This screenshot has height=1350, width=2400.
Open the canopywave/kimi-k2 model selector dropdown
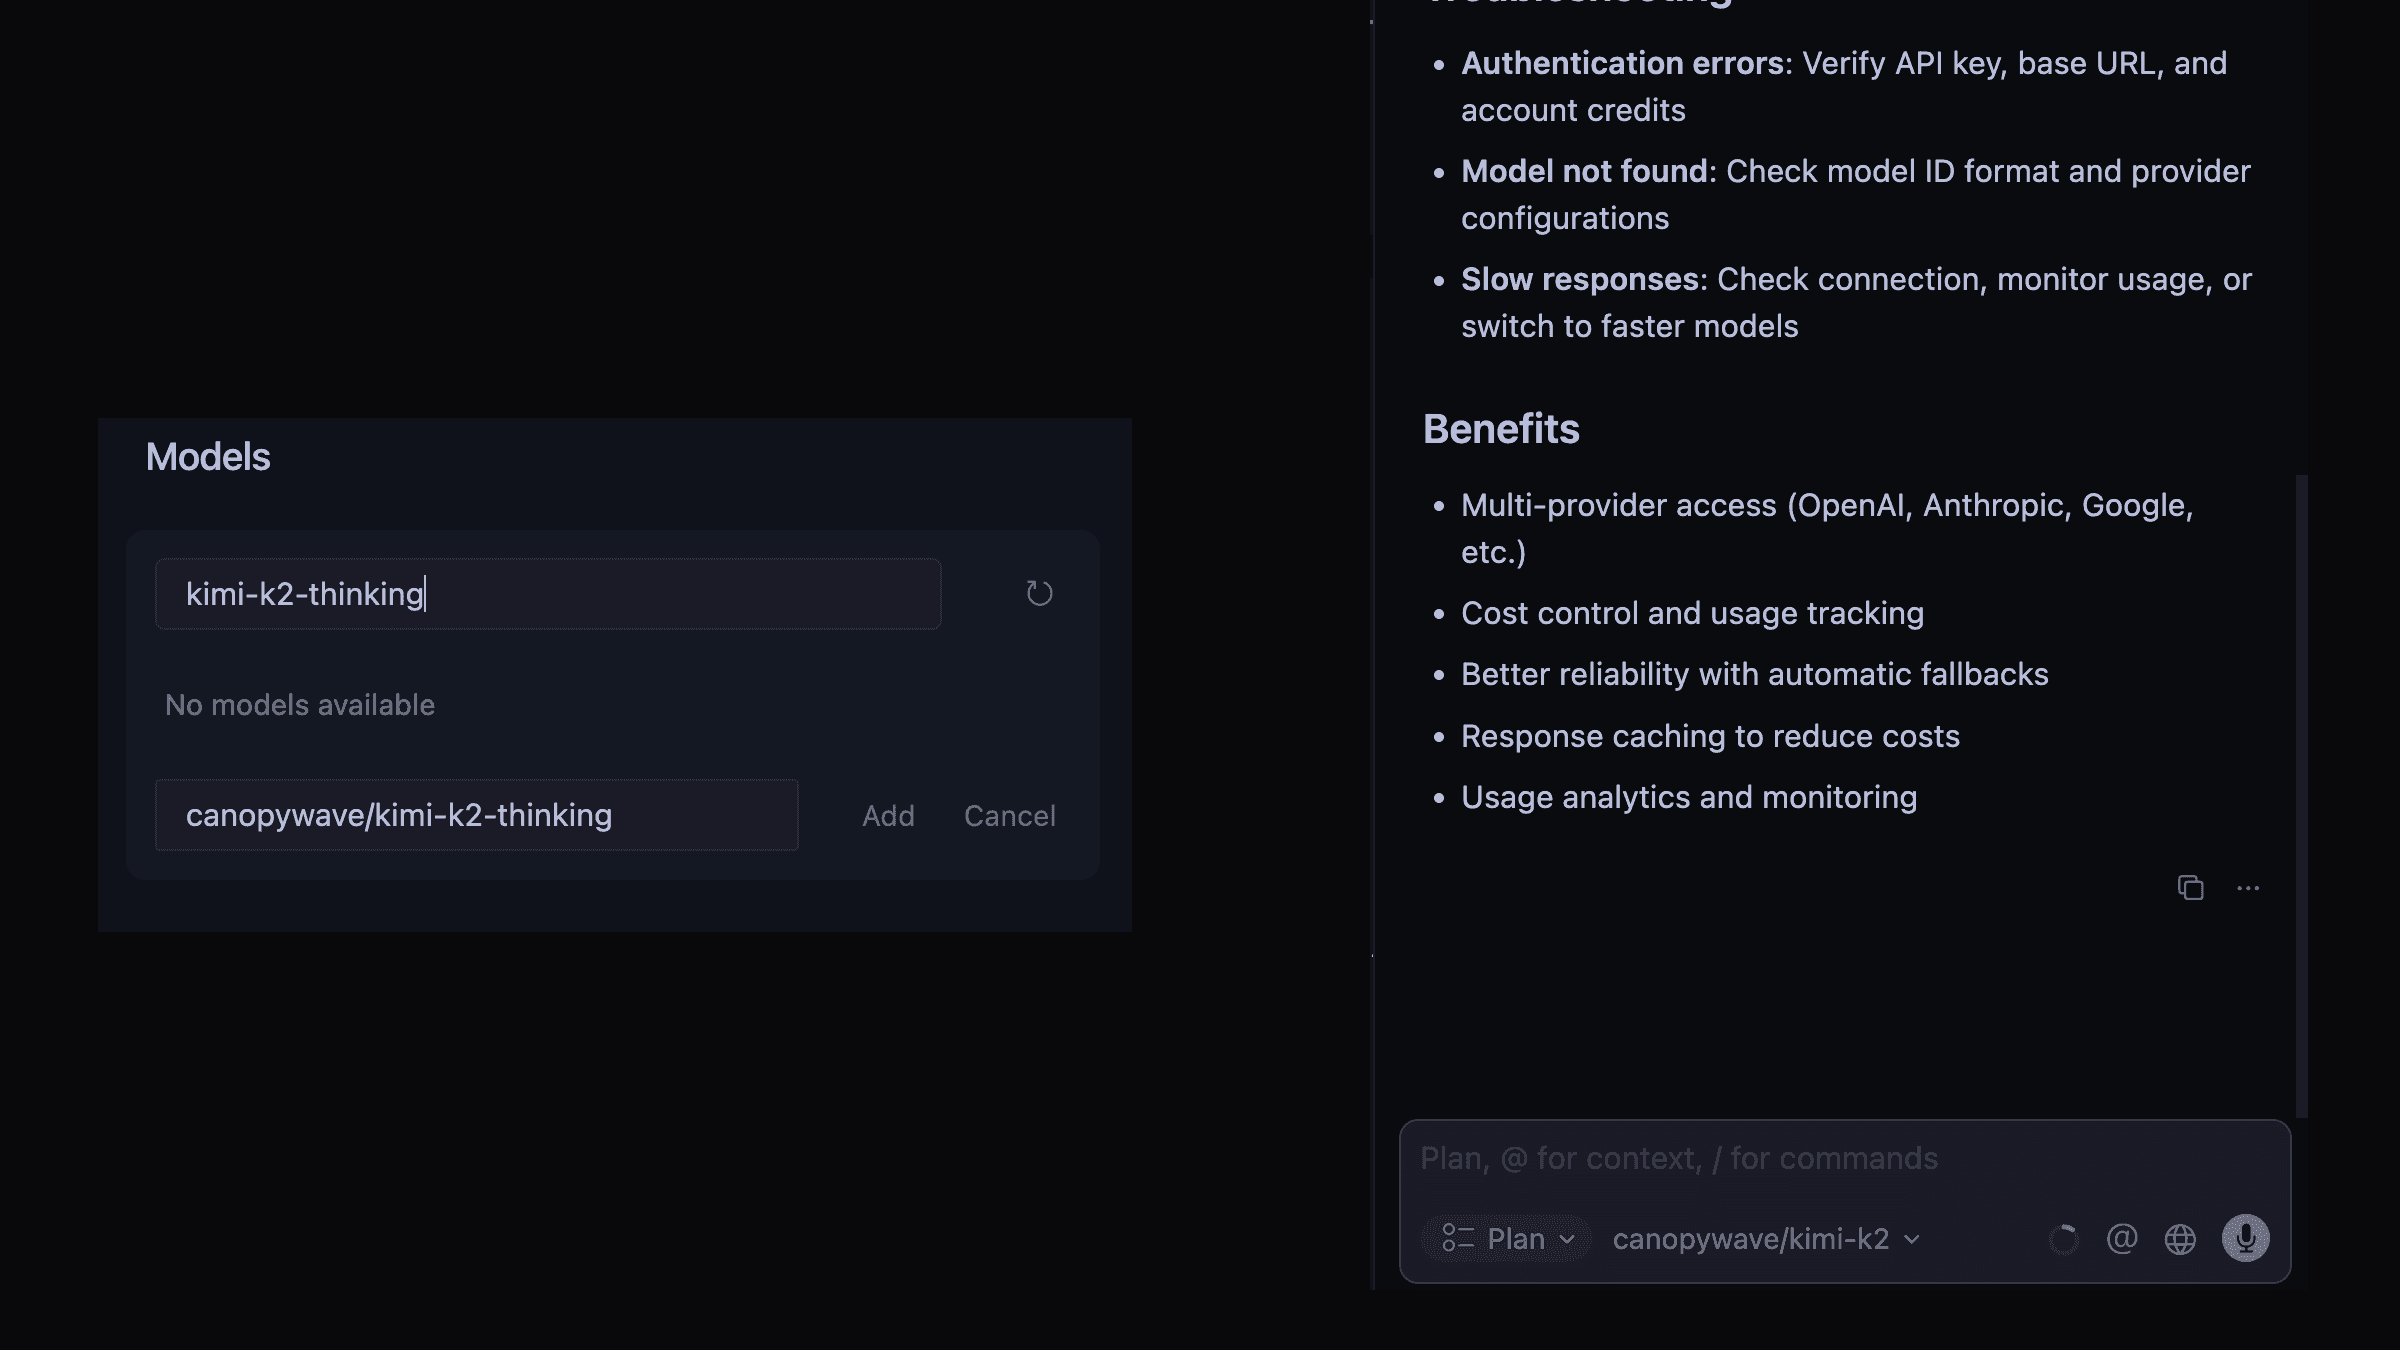[1913, 1239]
